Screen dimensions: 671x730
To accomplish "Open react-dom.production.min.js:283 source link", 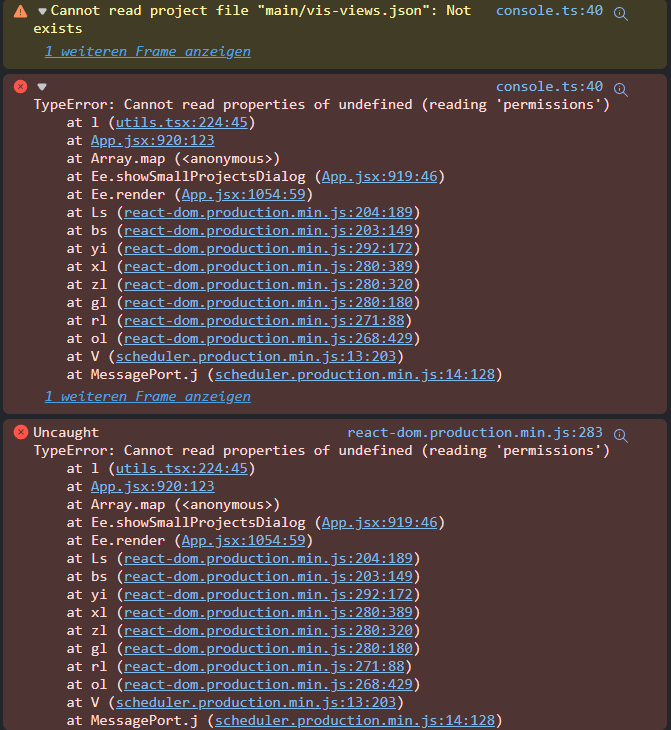I will click(474, 433).
